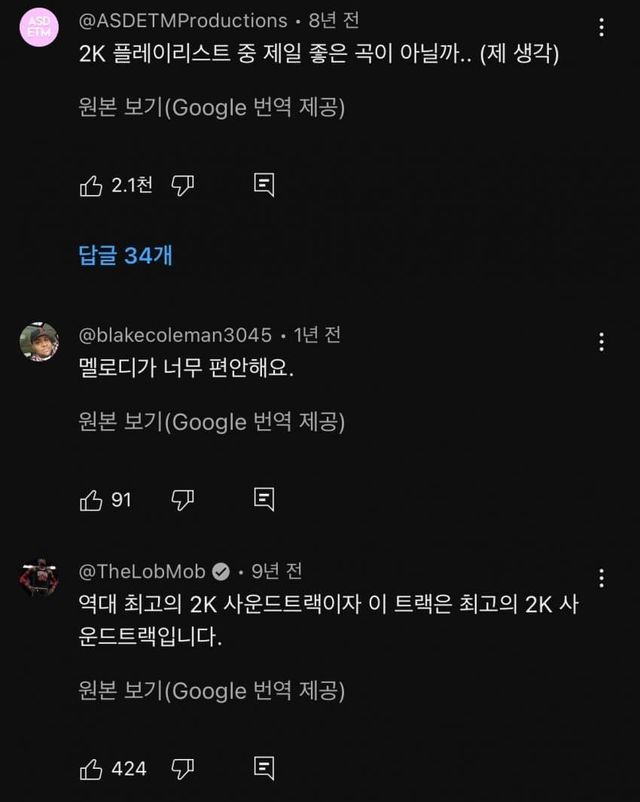This screenshot has height=802, width=640.
Task: Dislike the ASDETMProductions comment
Action: click(182, 185)
